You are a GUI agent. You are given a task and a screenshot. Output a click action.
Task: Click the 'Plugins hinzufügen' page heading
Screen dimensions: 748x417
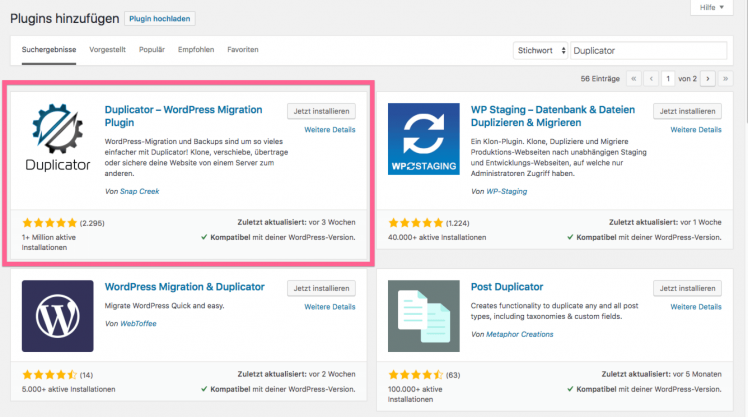tap(64, 19)
